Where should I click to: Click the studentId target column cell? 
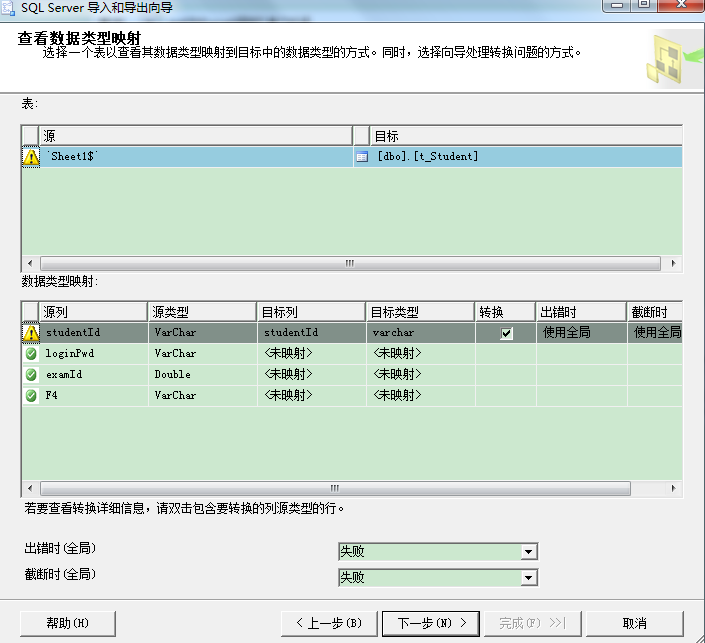[x=312, y=333]
